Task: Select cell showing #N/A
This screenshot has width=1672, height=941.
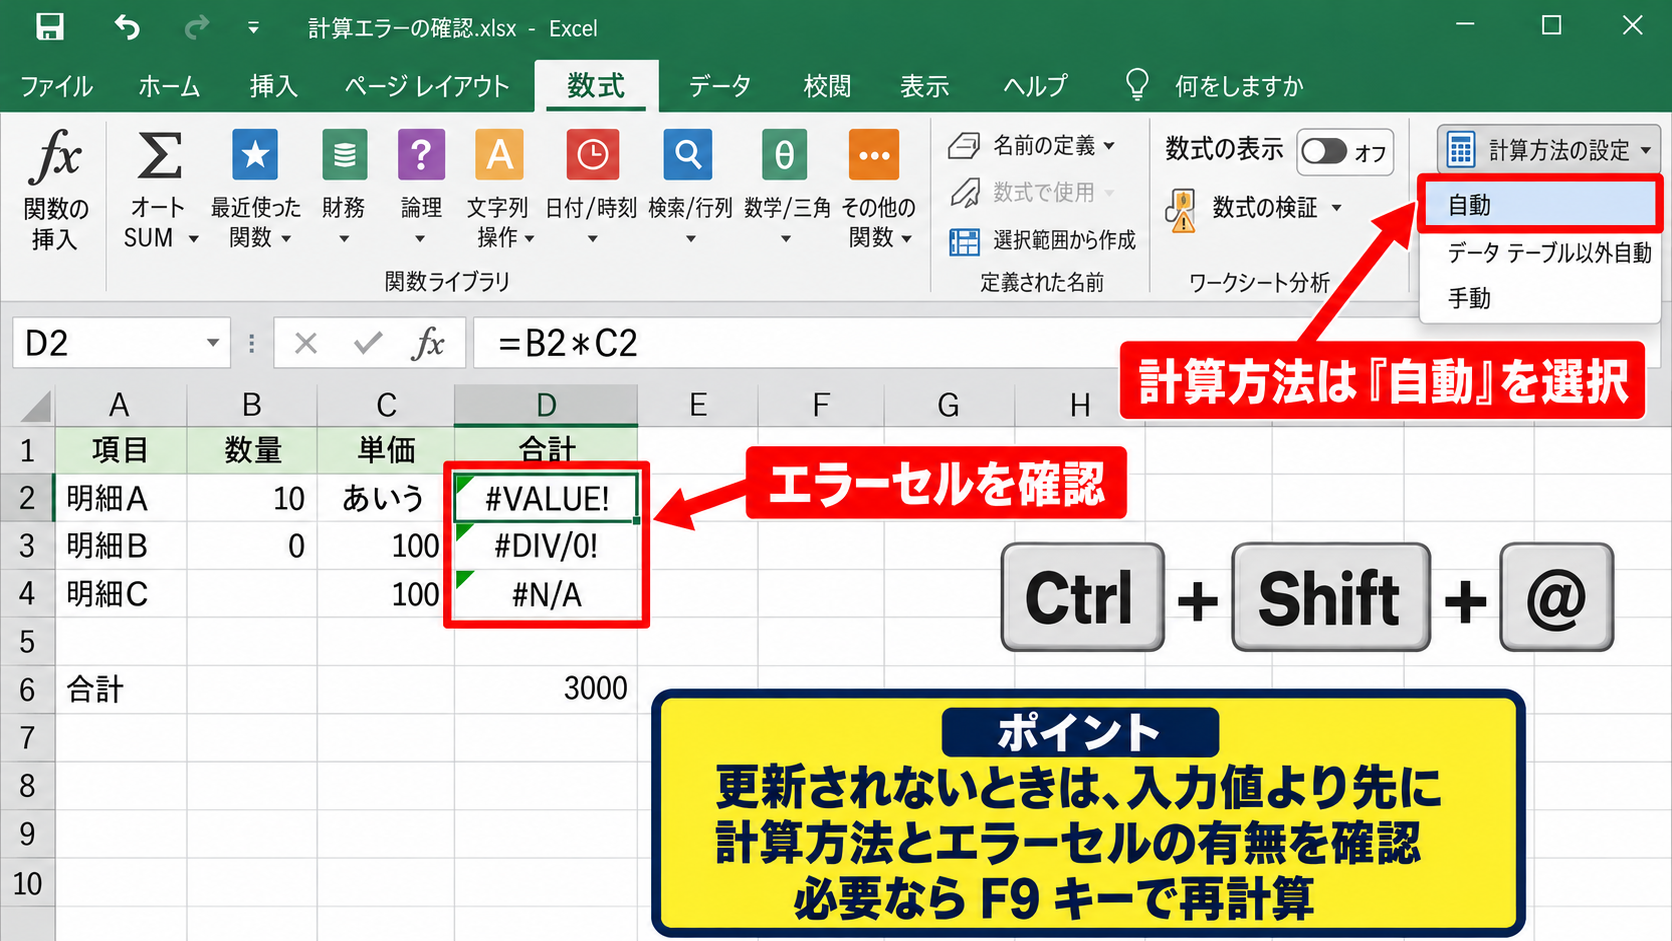Action: pyautogui.click(x=546, y=595)
